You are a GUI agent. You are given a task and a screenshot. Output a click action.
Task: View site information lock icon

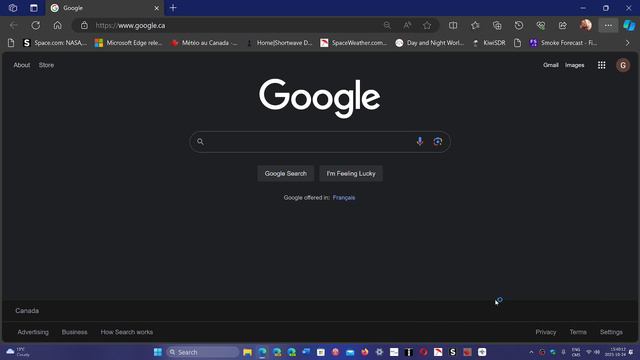coord(84,25)
